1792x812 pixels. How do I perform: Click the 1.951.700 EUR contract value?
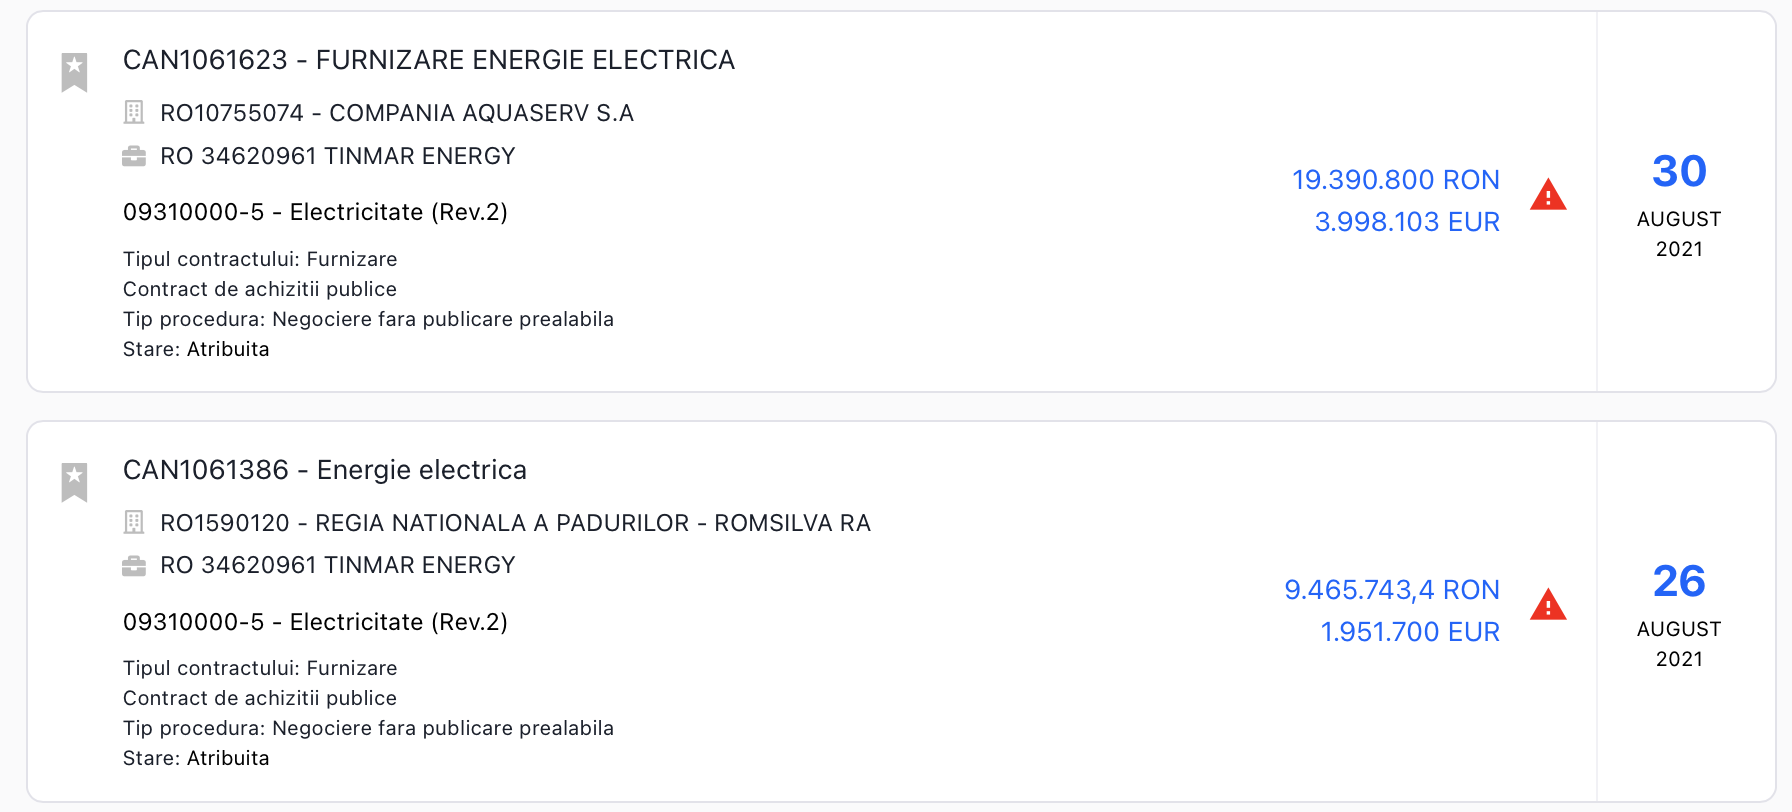point(1409,632)
